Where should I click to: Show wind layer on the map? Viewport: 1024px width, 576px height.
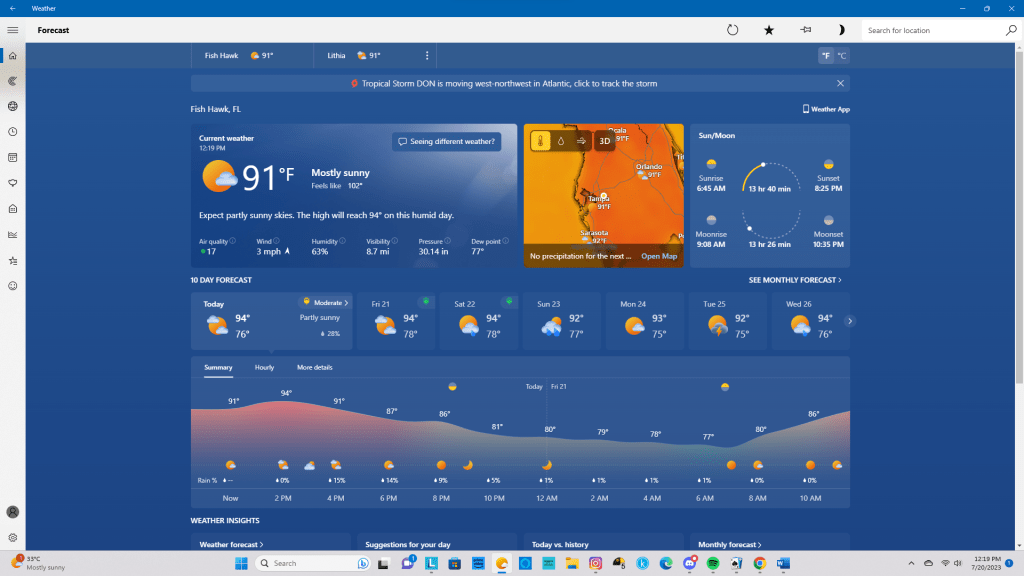(581, 141)
